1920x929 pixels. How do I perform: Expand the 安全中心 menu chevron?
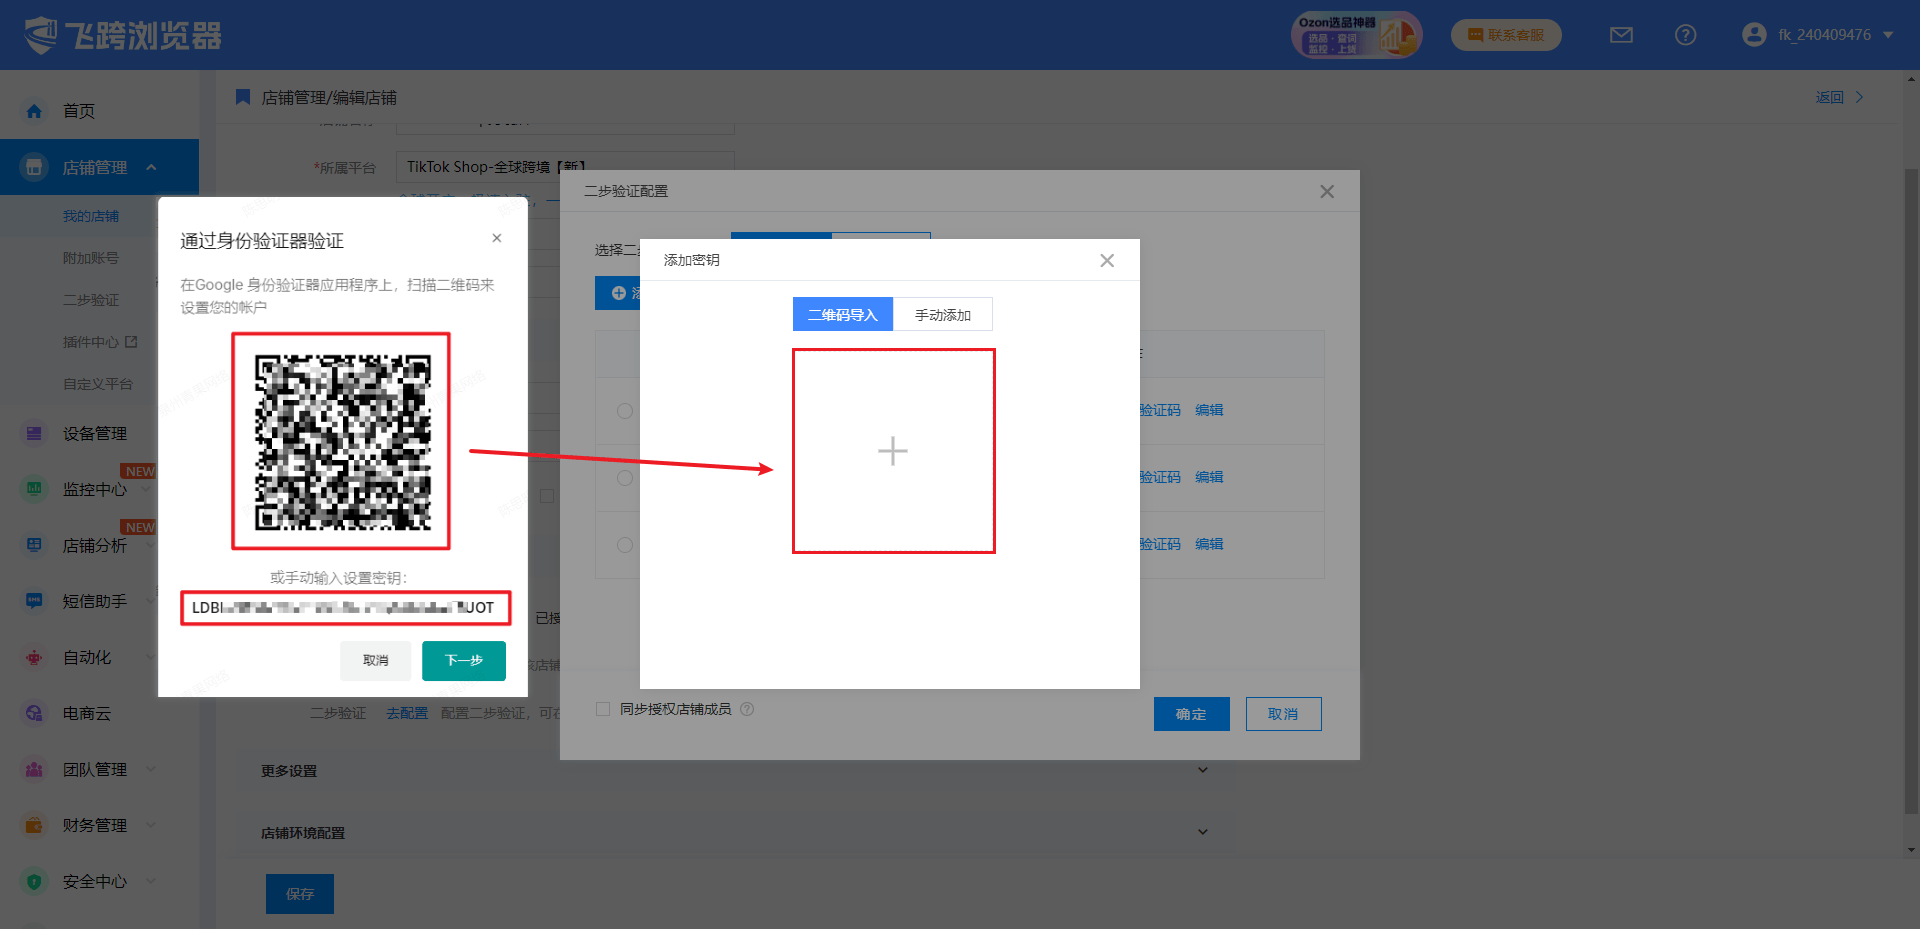pyautogui.click(x=151, y=881)
